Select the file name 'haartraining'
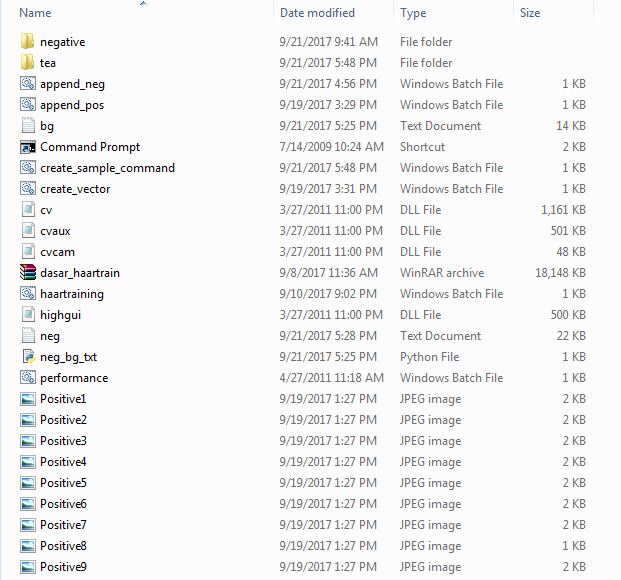 72,294
